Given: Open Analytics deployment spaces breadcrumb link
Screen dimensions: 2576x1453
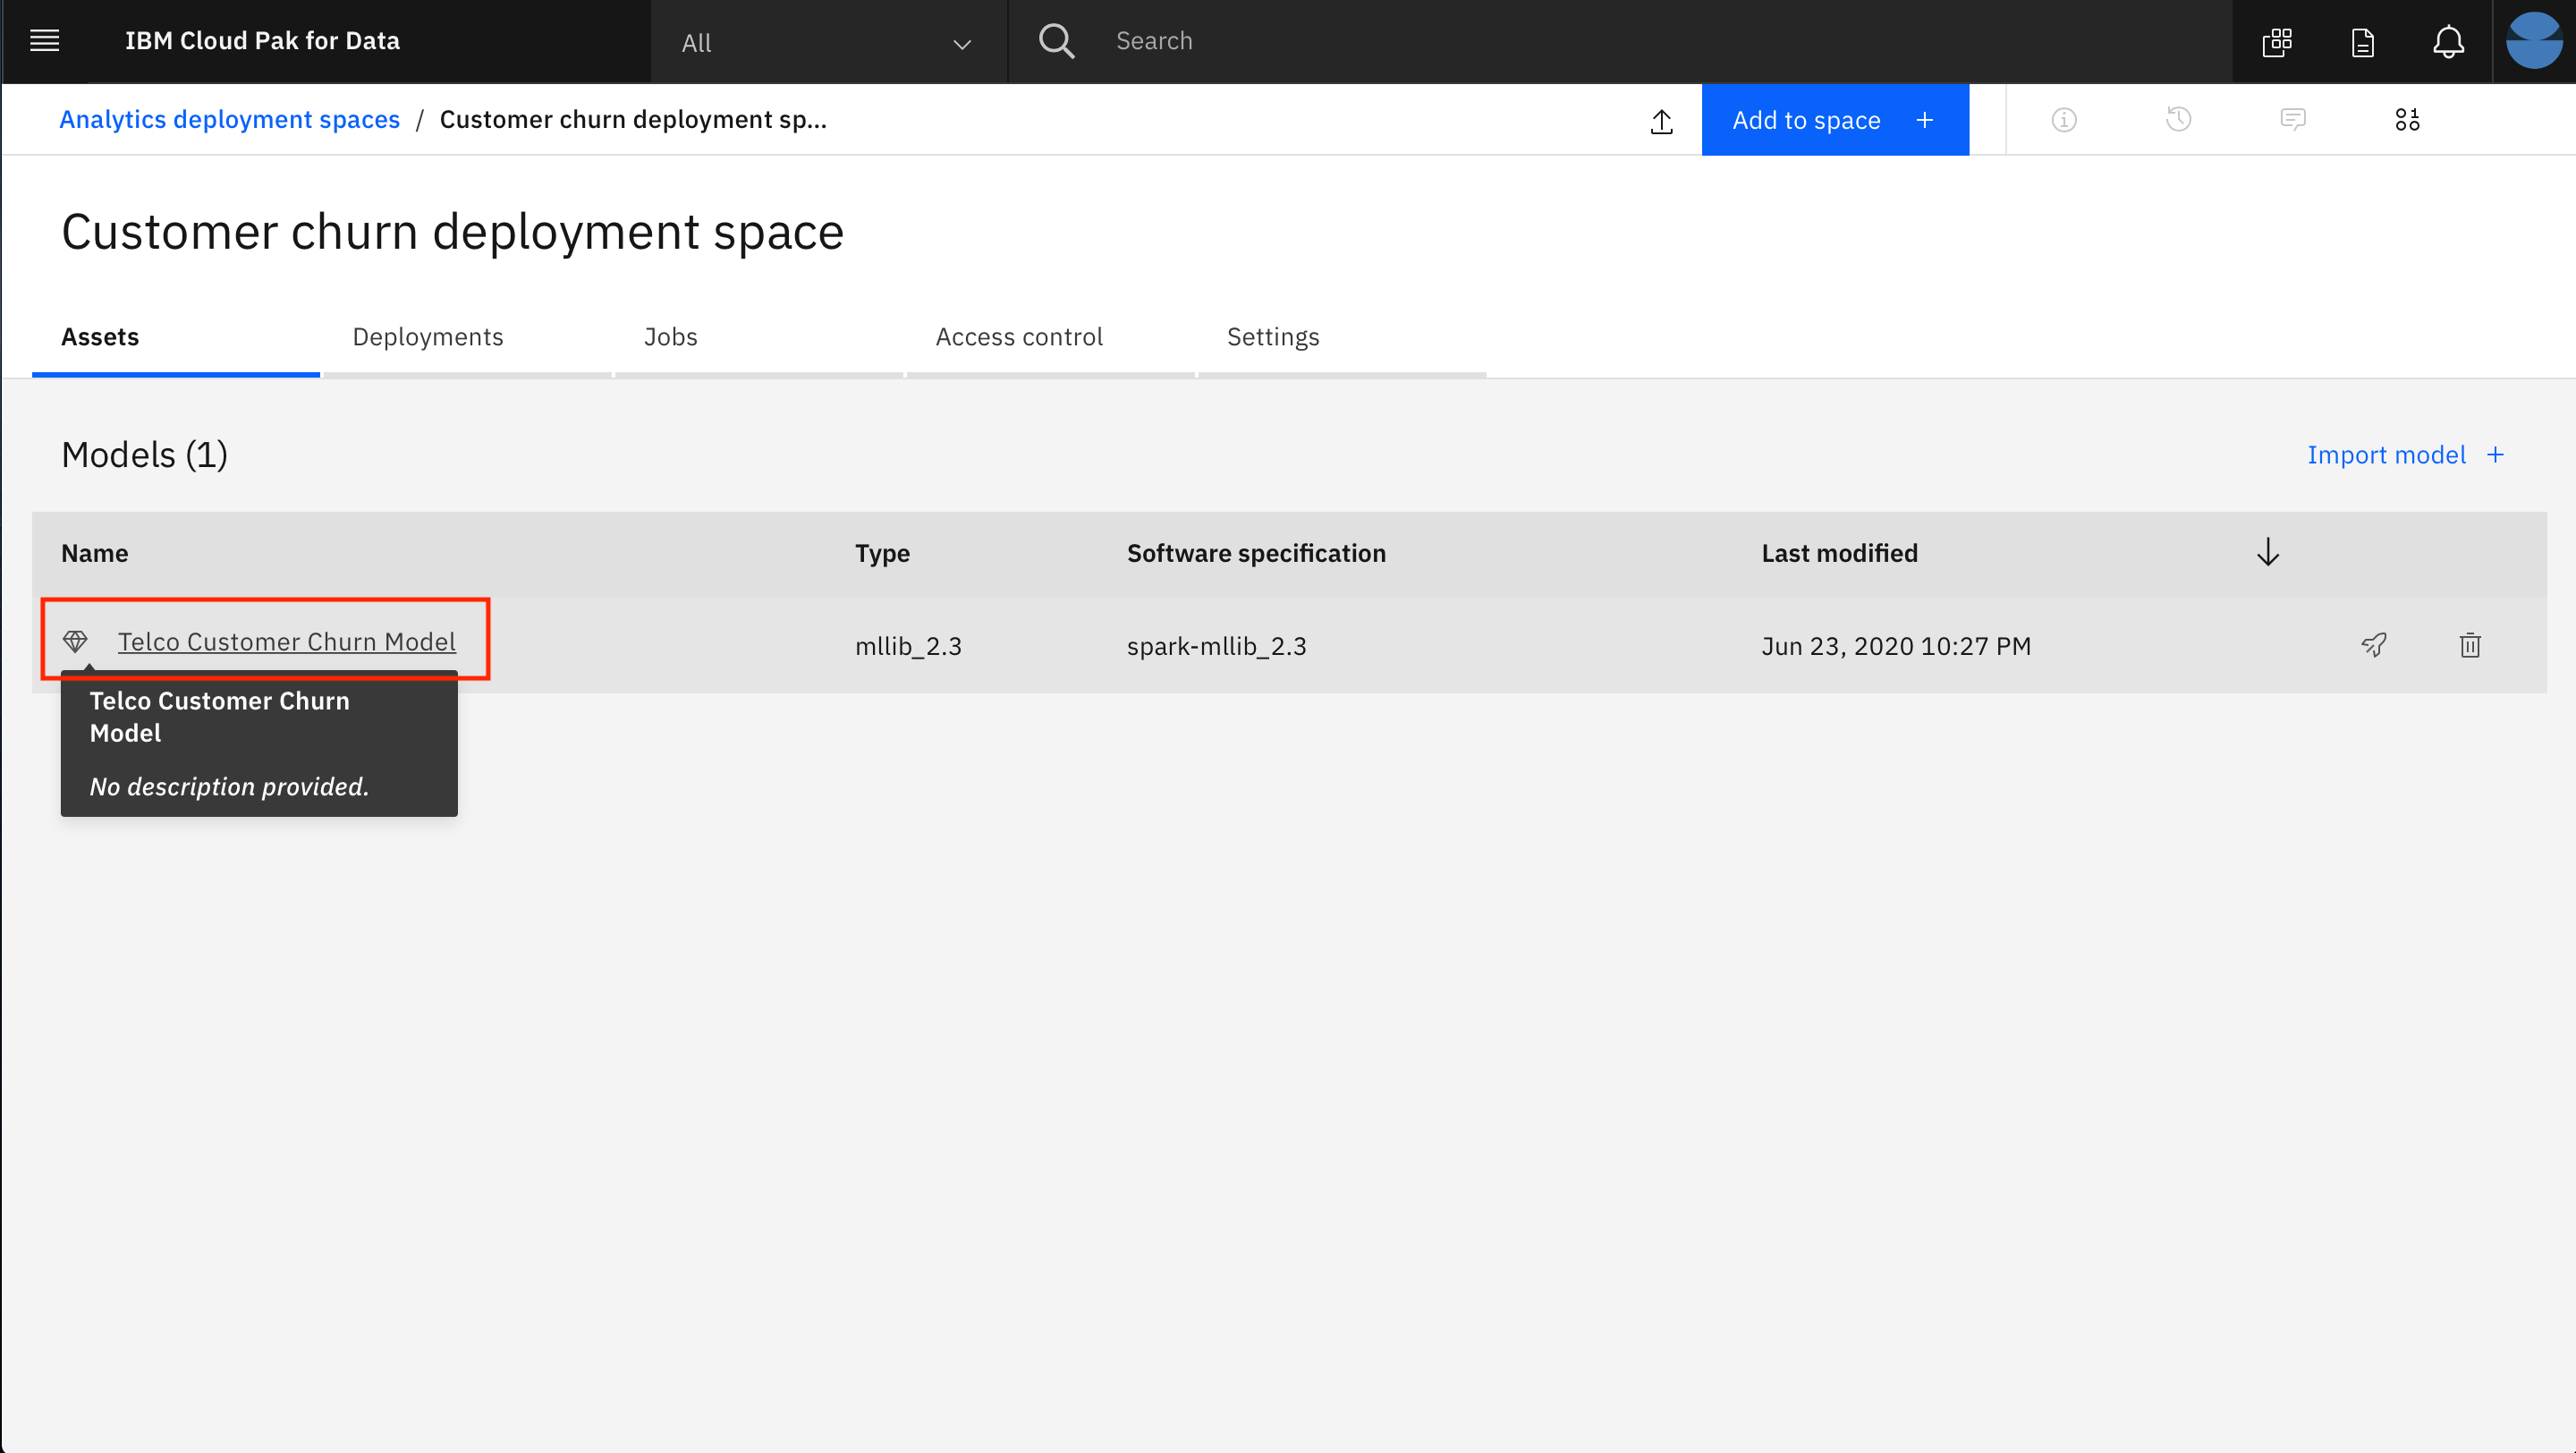Looking at the screenshot, I should (x=230, y=119).
